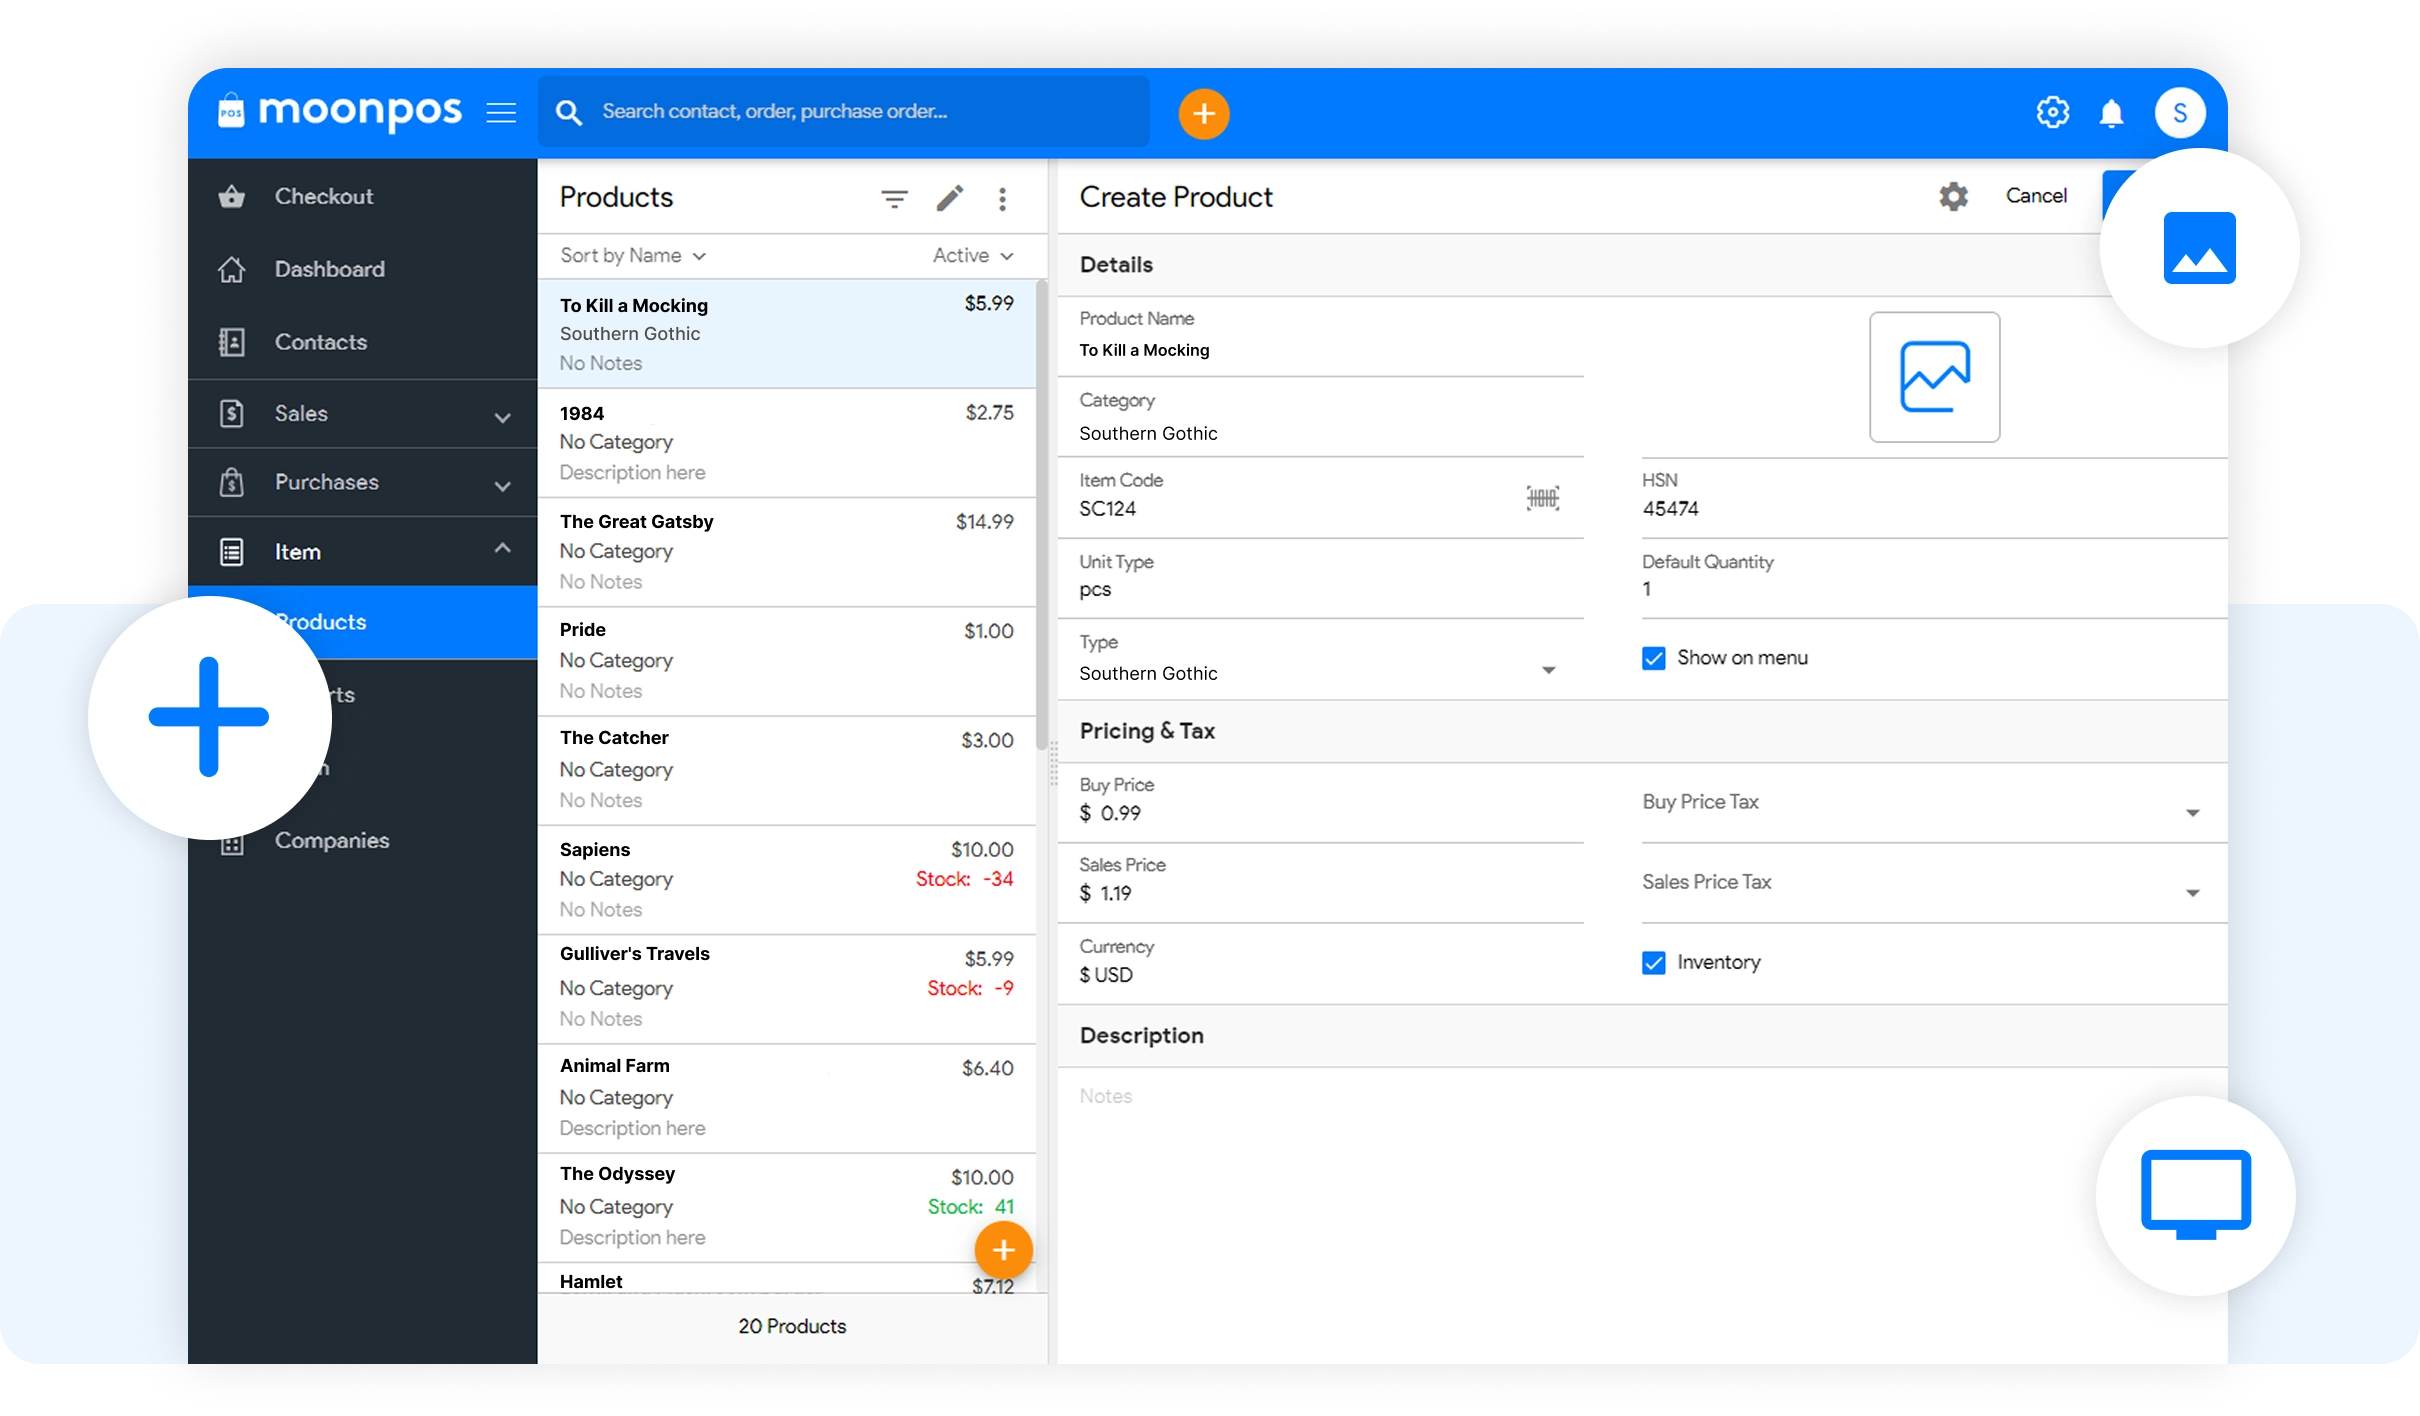Click the filter icon in Products panel
Viewport: 2420px width, 1416px height.
click(895, 198)
